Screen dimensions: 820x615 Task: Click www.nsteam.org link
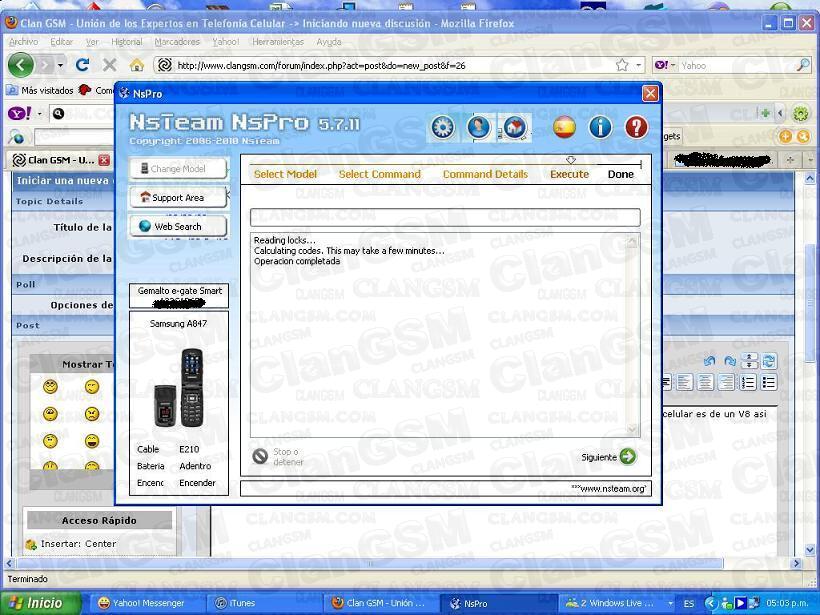click(x=609, y=488)
